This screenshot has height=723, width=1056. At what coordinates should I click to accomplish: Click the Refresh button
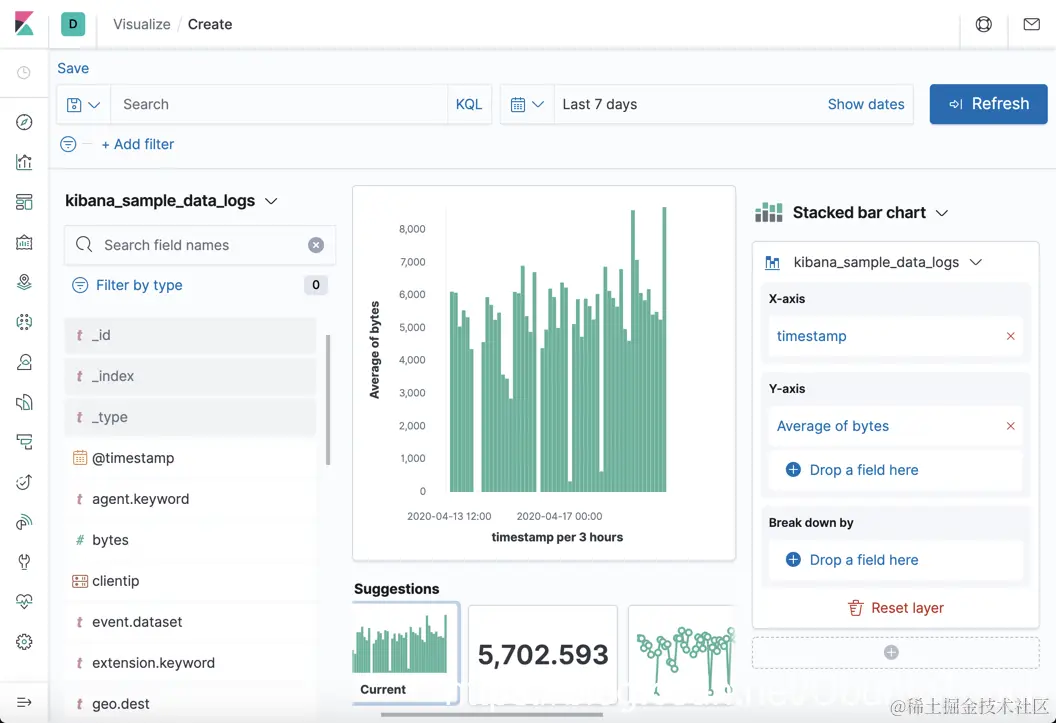coord(988,104)
